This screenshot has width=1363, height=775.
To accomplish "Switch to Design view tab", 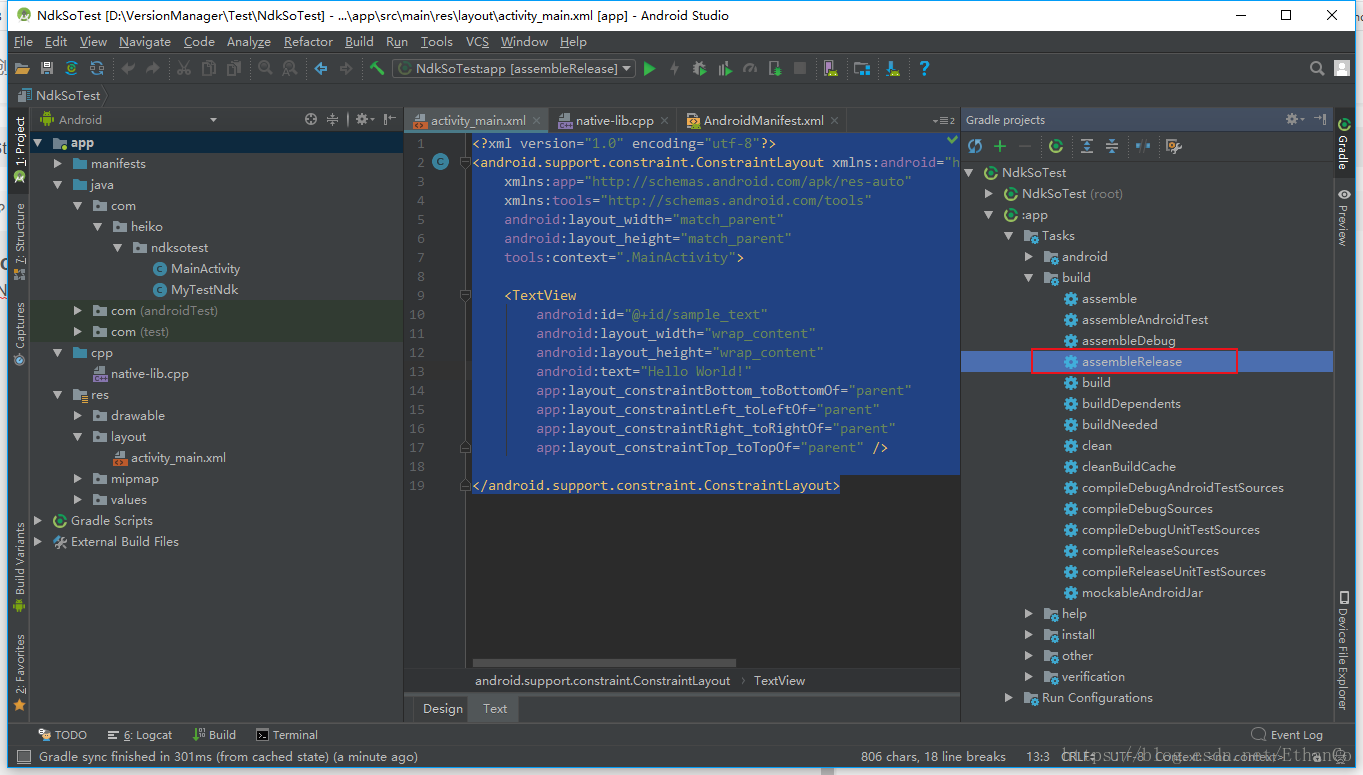I will click(x=442, y=708).
